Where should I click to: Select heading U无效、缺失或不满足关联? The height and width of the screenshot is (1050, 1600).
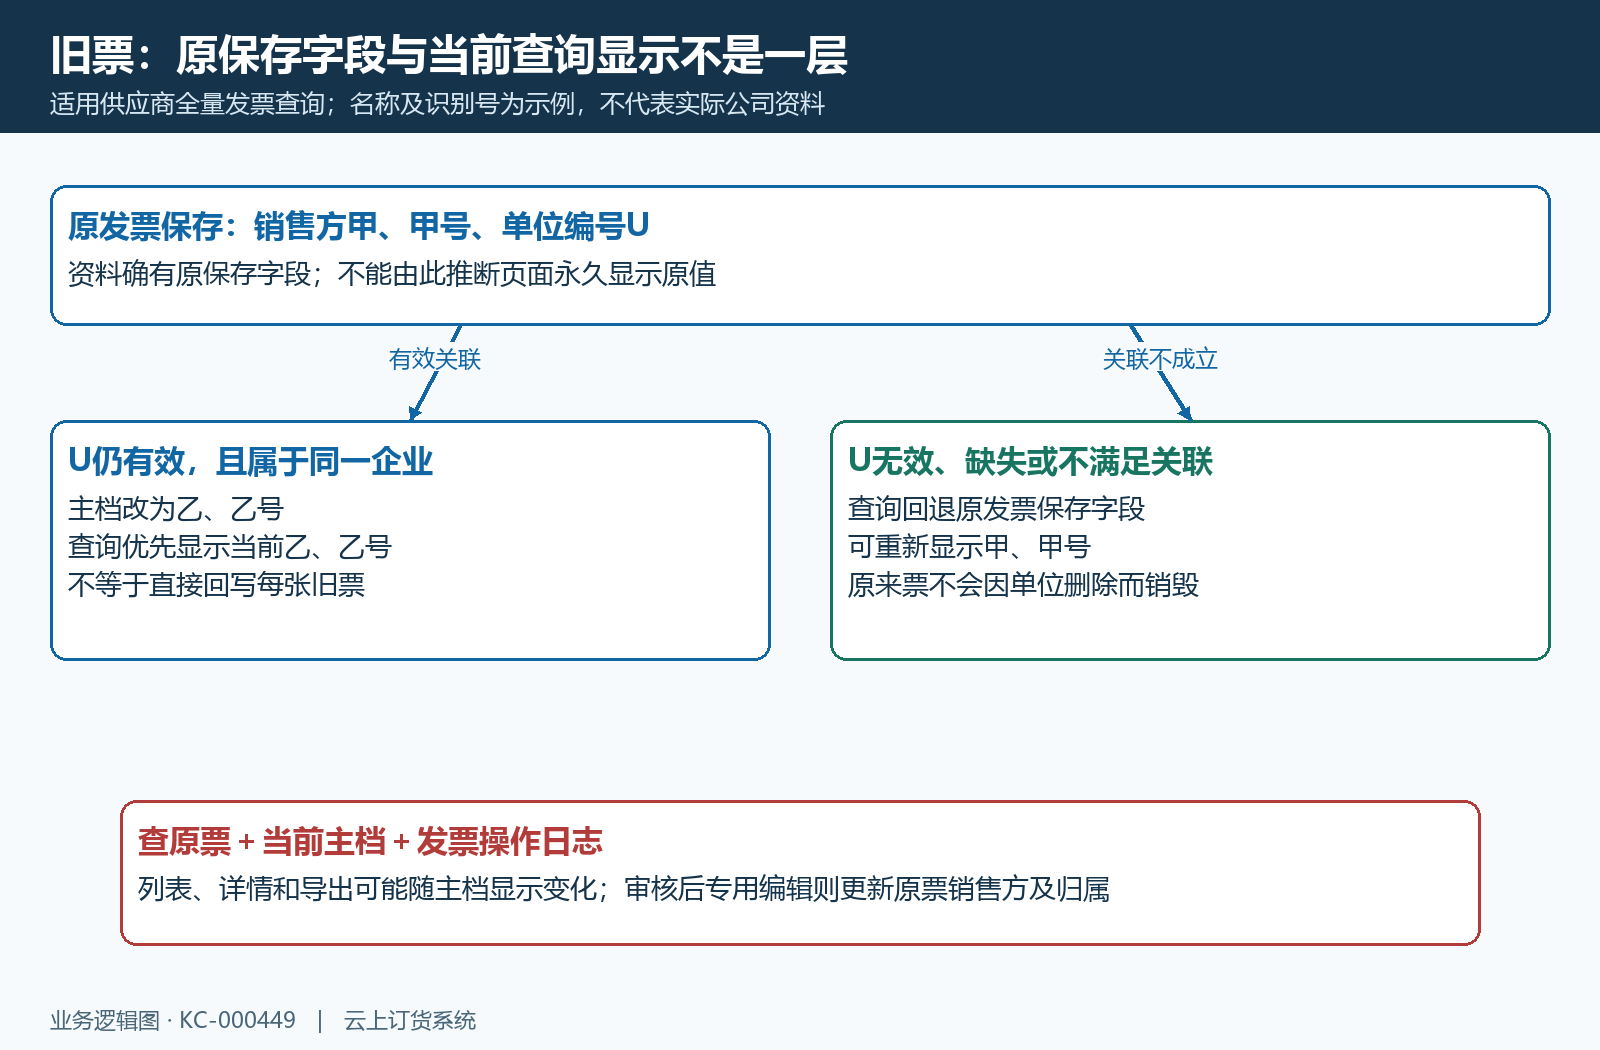click(1030, 461)
